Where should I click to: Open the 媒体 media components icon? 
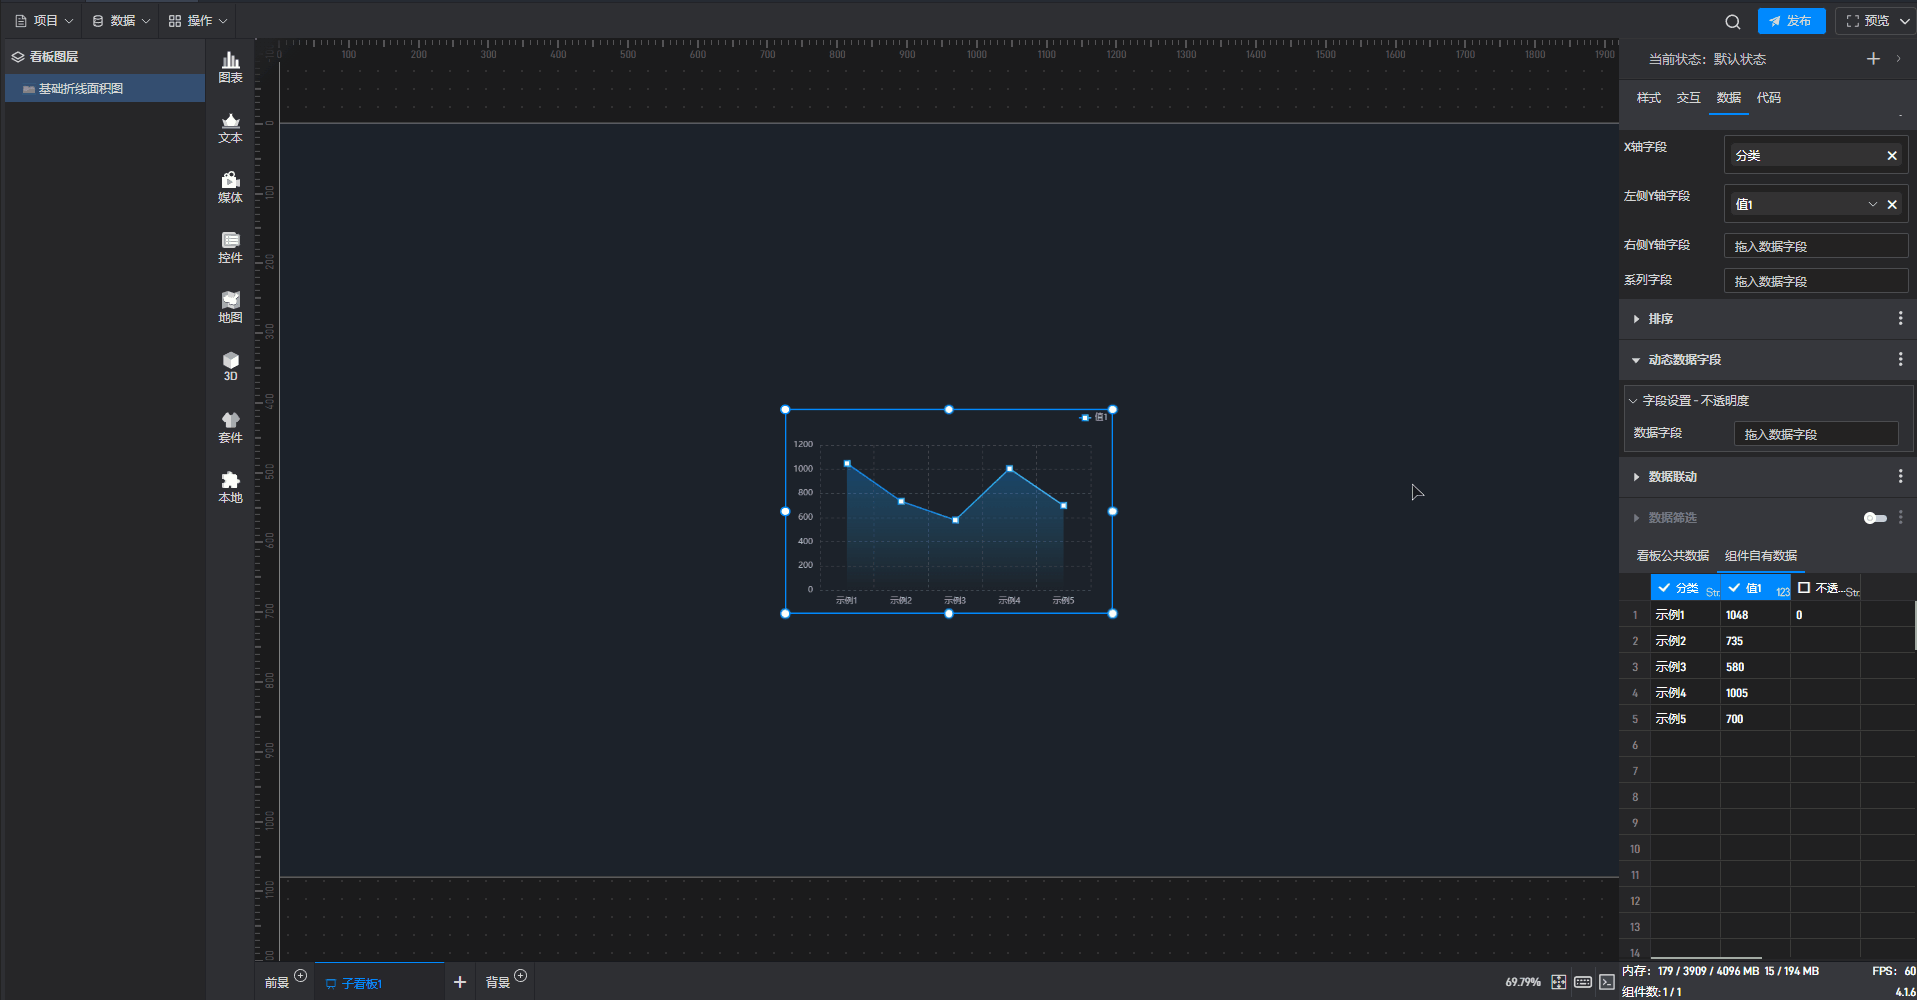230,187
